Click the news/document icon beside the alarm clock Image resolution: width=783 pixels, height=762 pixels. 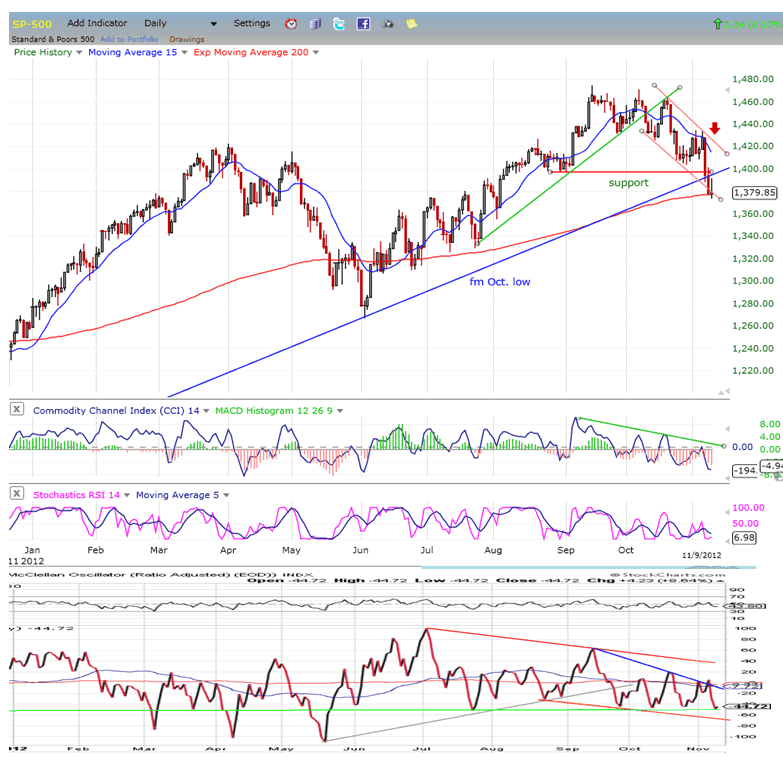[x=315, y=23]
